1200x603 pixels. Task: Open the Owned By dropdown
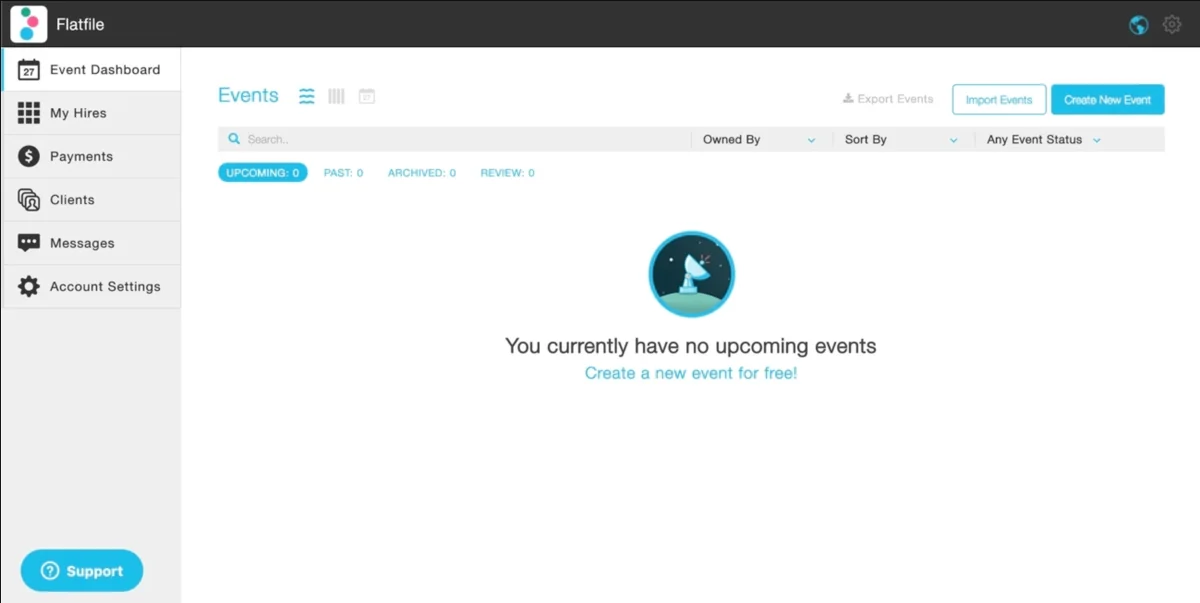pos(760,139)
